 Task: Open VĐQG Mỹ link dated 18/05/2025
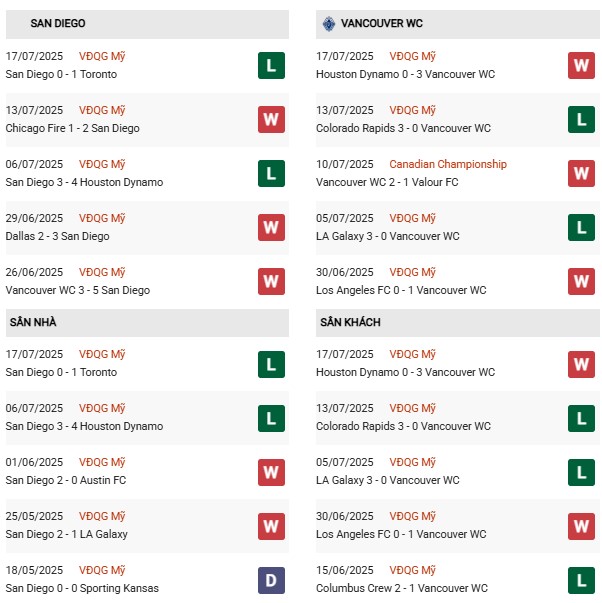pos(103,570)
